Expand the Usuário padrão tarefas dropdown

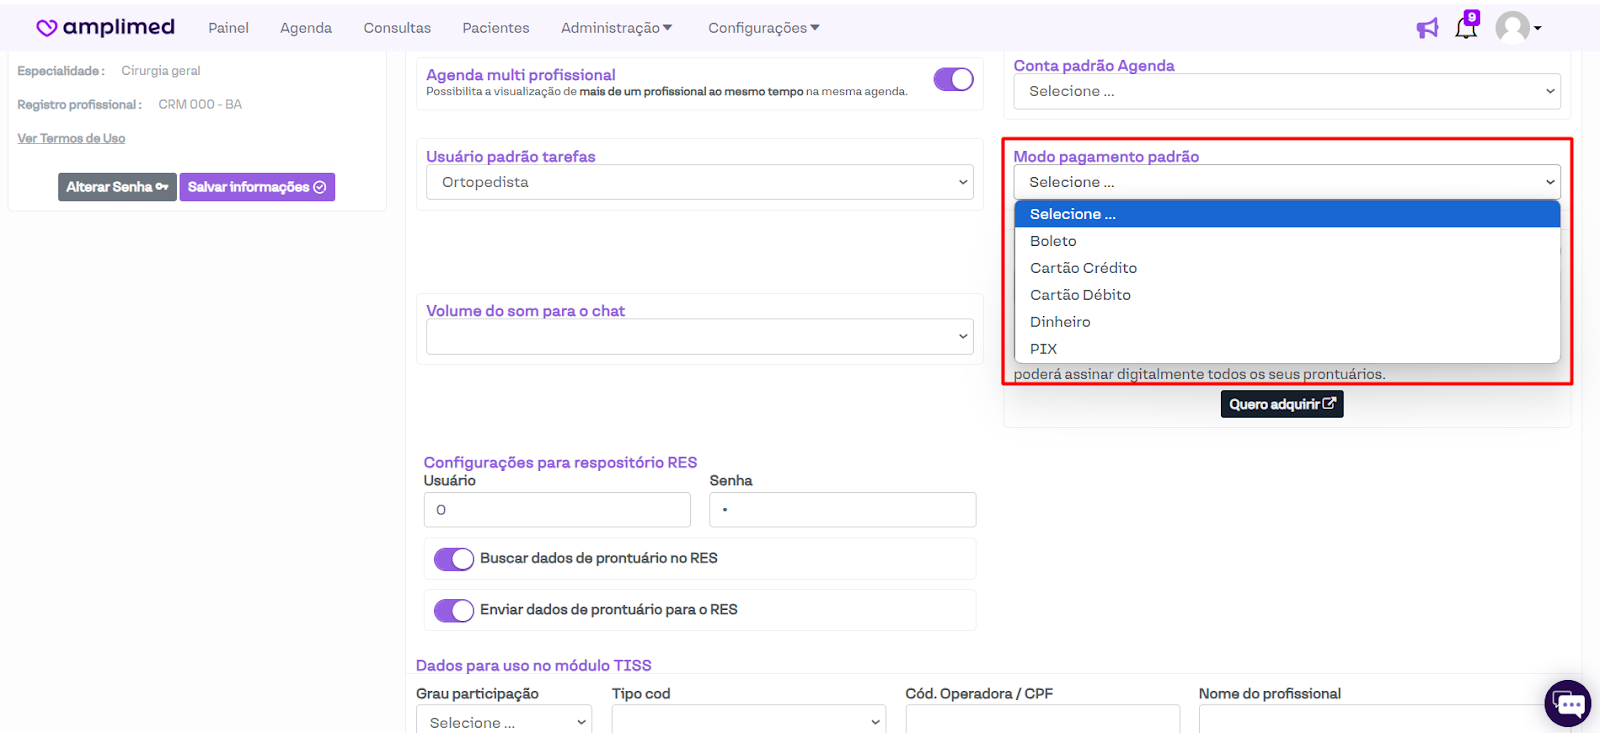(x=699, y=182)
